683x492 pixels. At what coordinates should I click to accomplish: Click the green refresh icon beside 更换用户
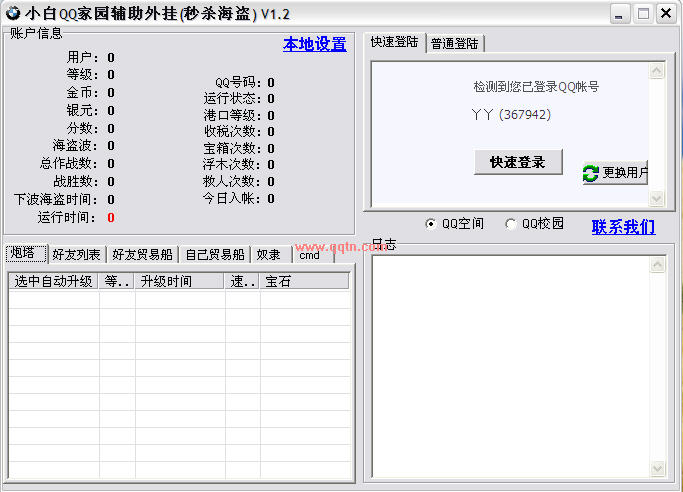point(591,173)
